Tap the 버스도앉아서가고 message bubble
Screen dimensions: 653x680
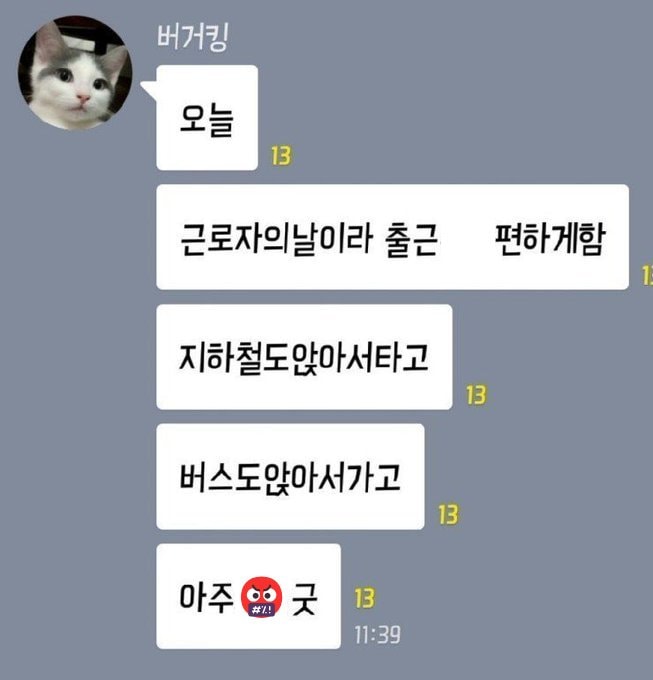tap(290, 477)
